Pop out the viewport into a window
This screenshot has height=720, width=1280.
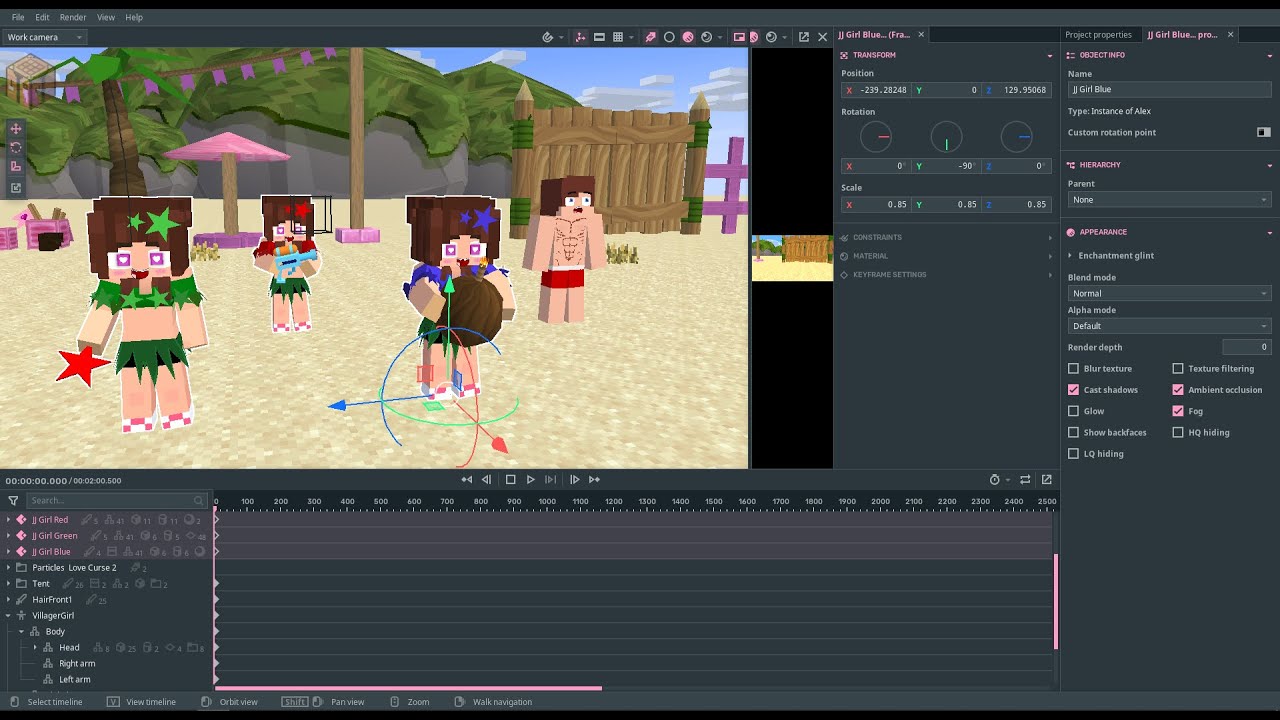[x=804, y=37]
